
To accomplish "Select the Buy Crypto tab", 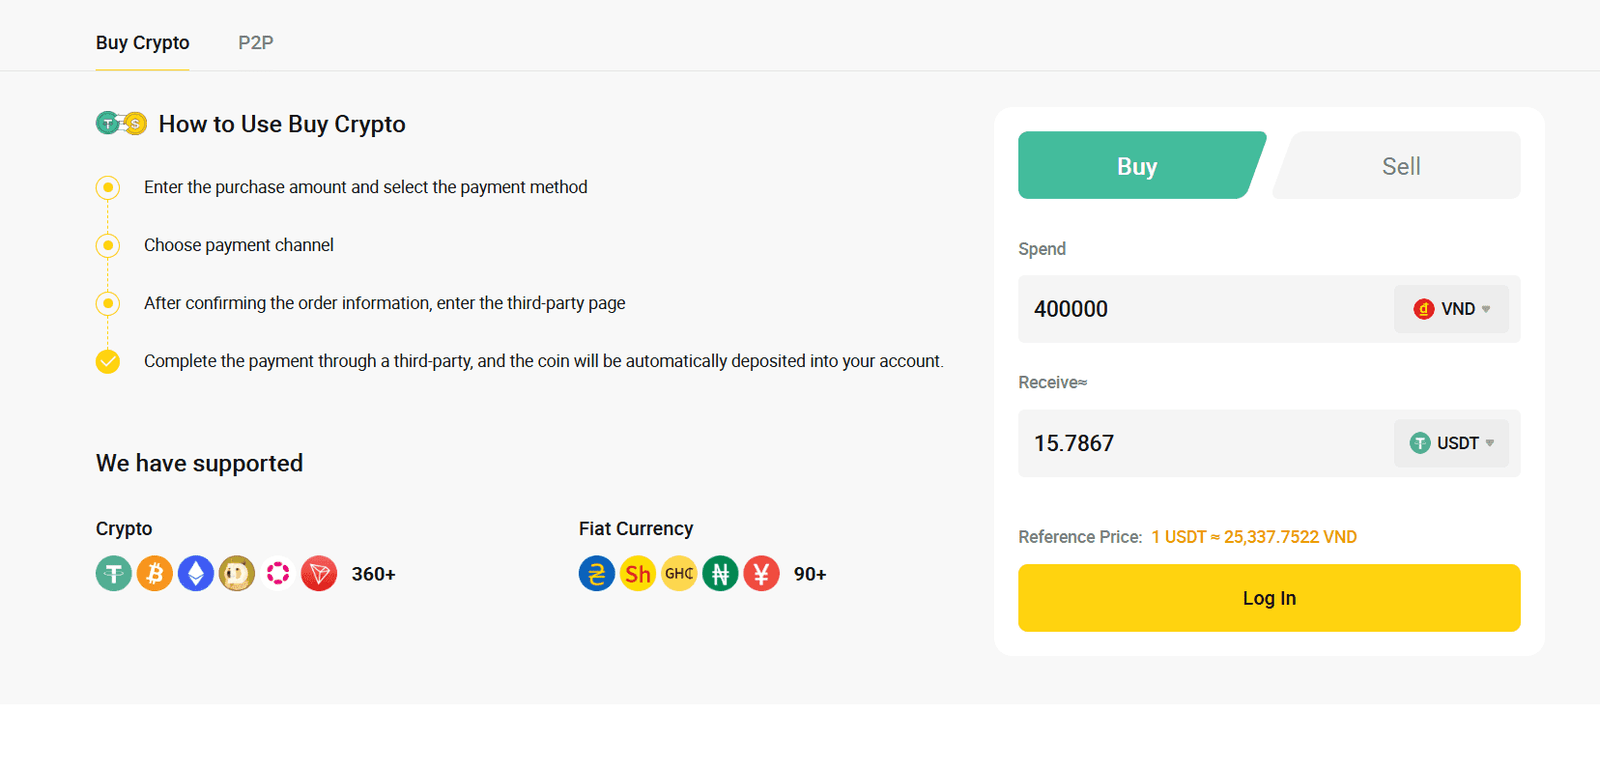I will tap(142, 42).
